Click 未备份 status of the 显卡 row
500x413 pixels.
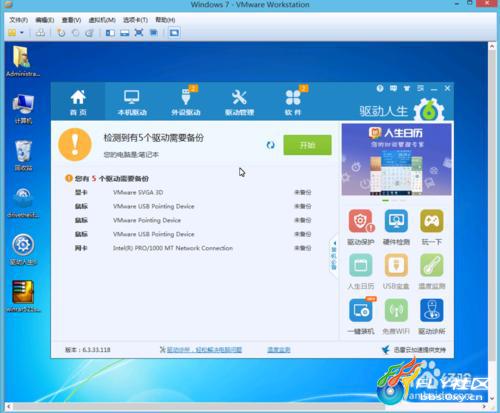coord(302,192)
